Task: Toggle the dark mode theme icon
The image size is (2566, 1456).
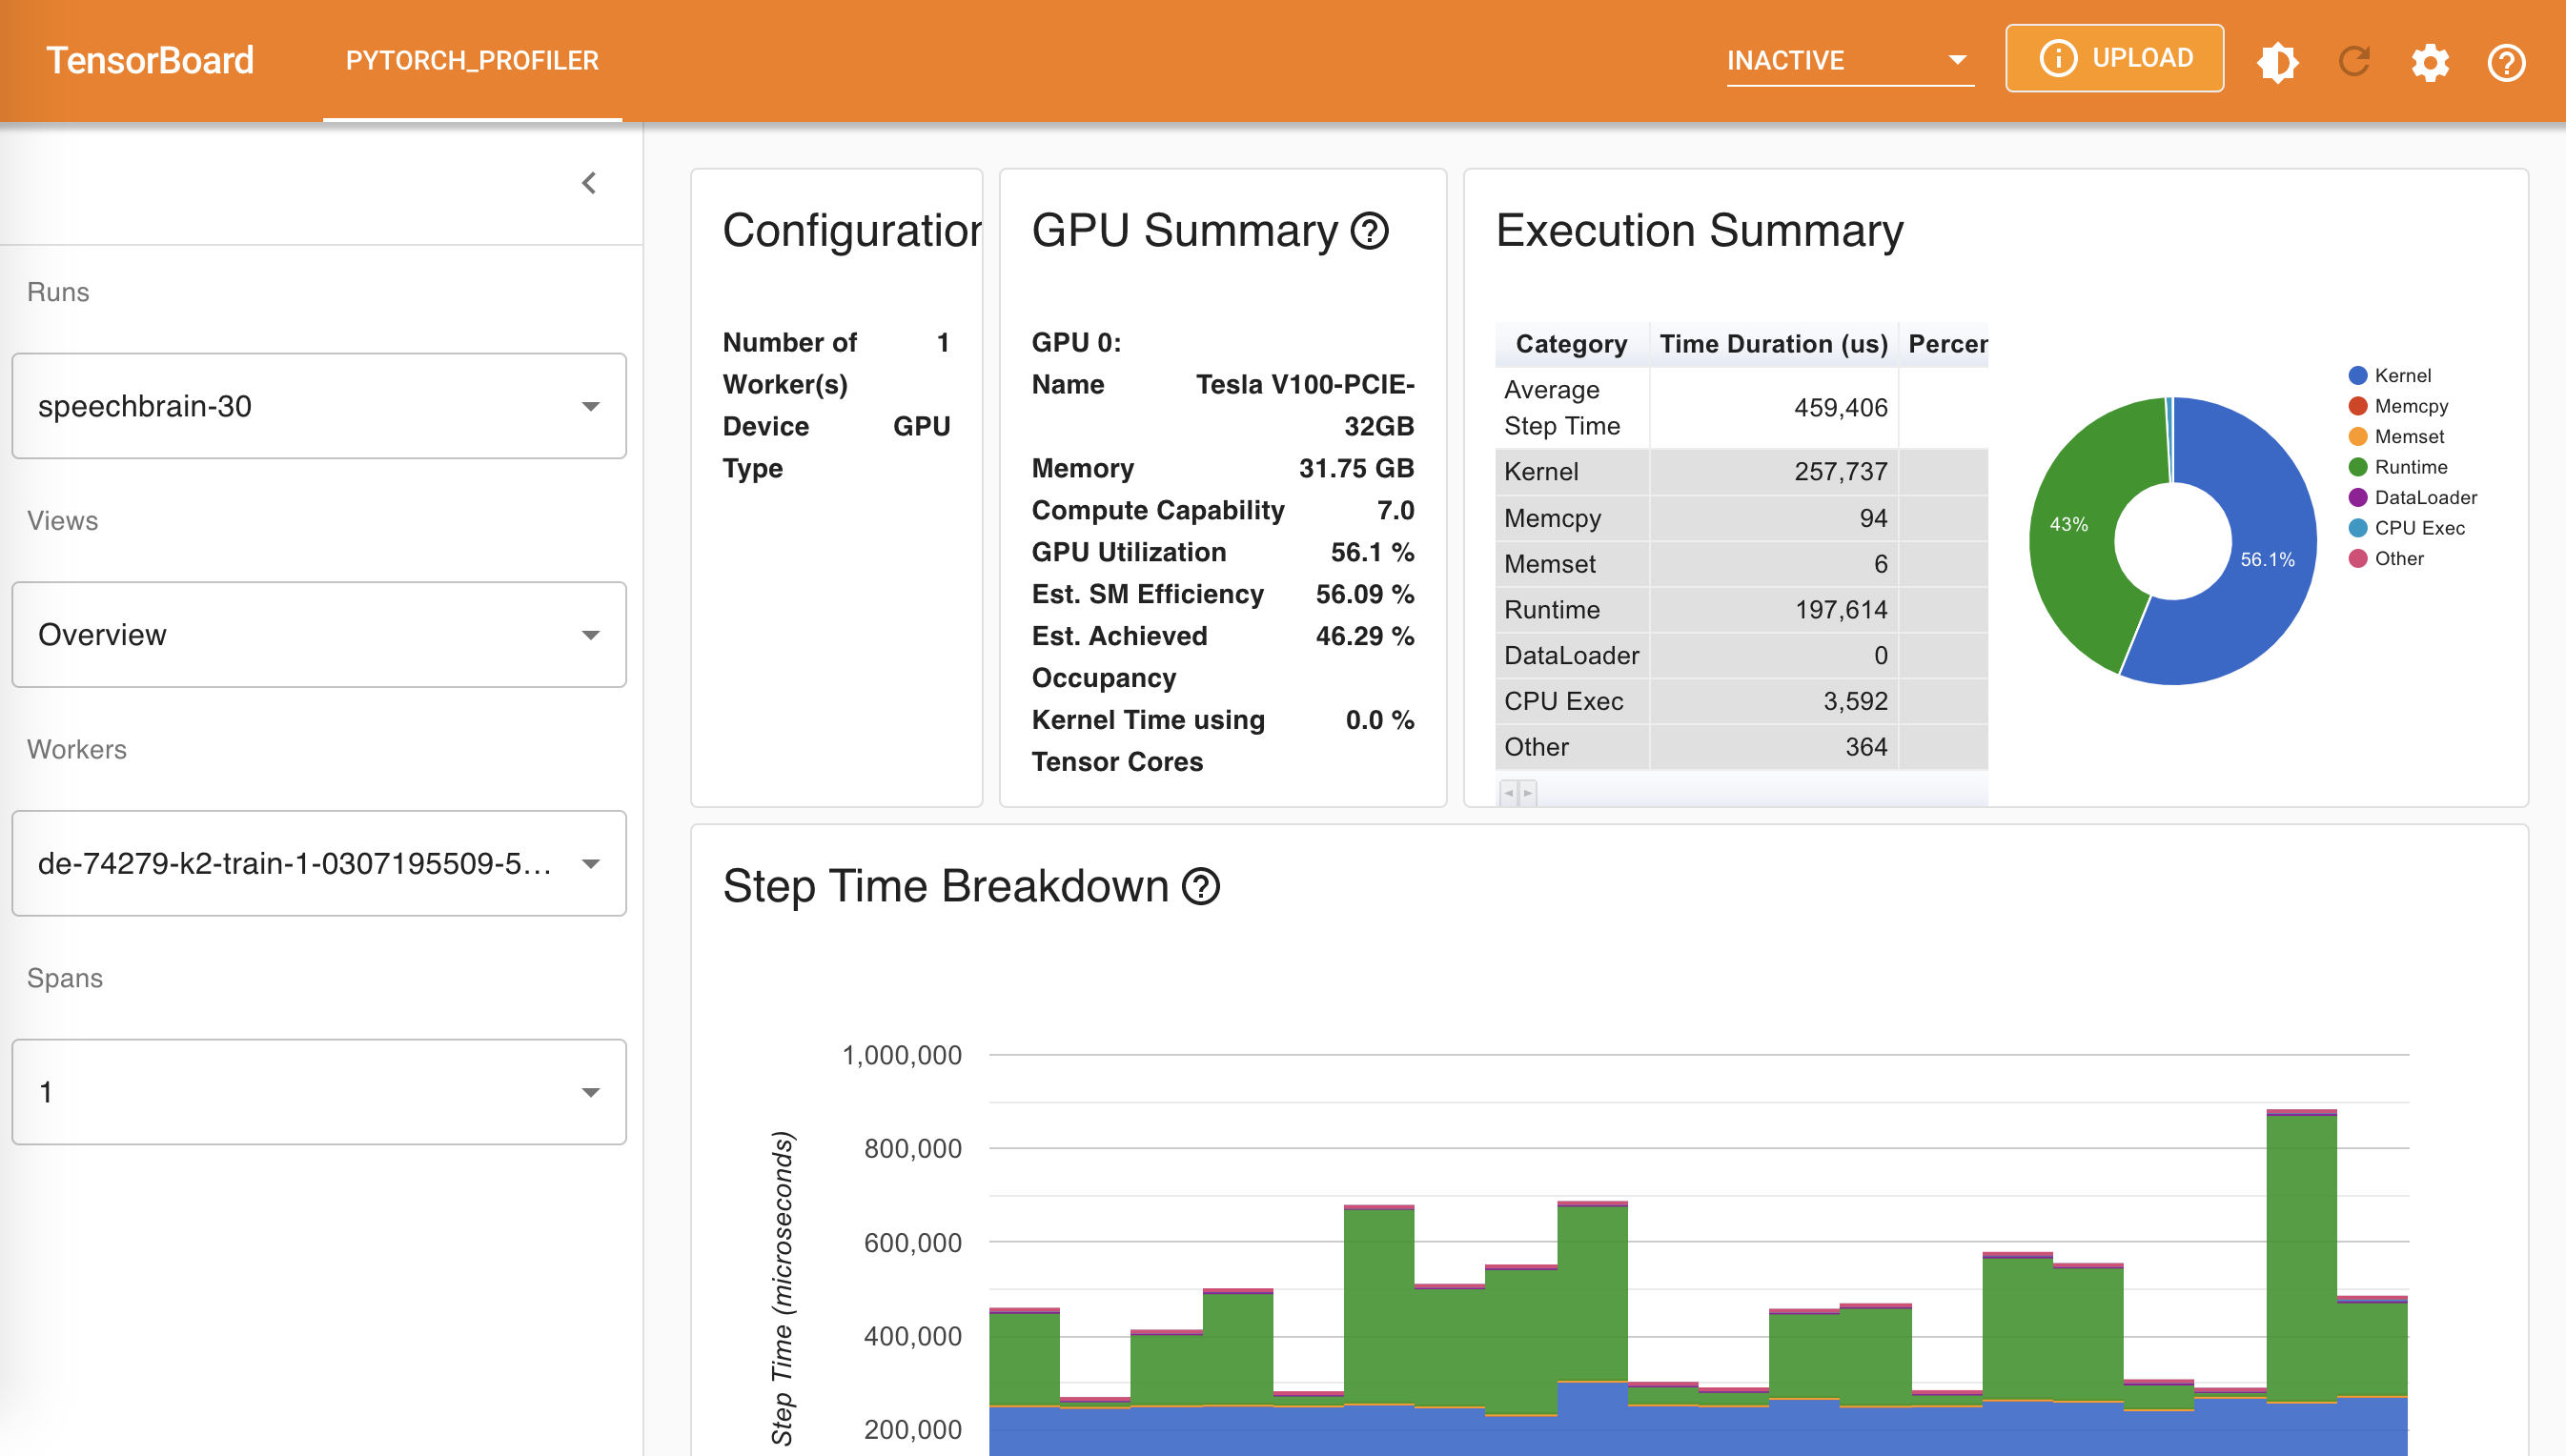Action: [x=2277, y=62]
